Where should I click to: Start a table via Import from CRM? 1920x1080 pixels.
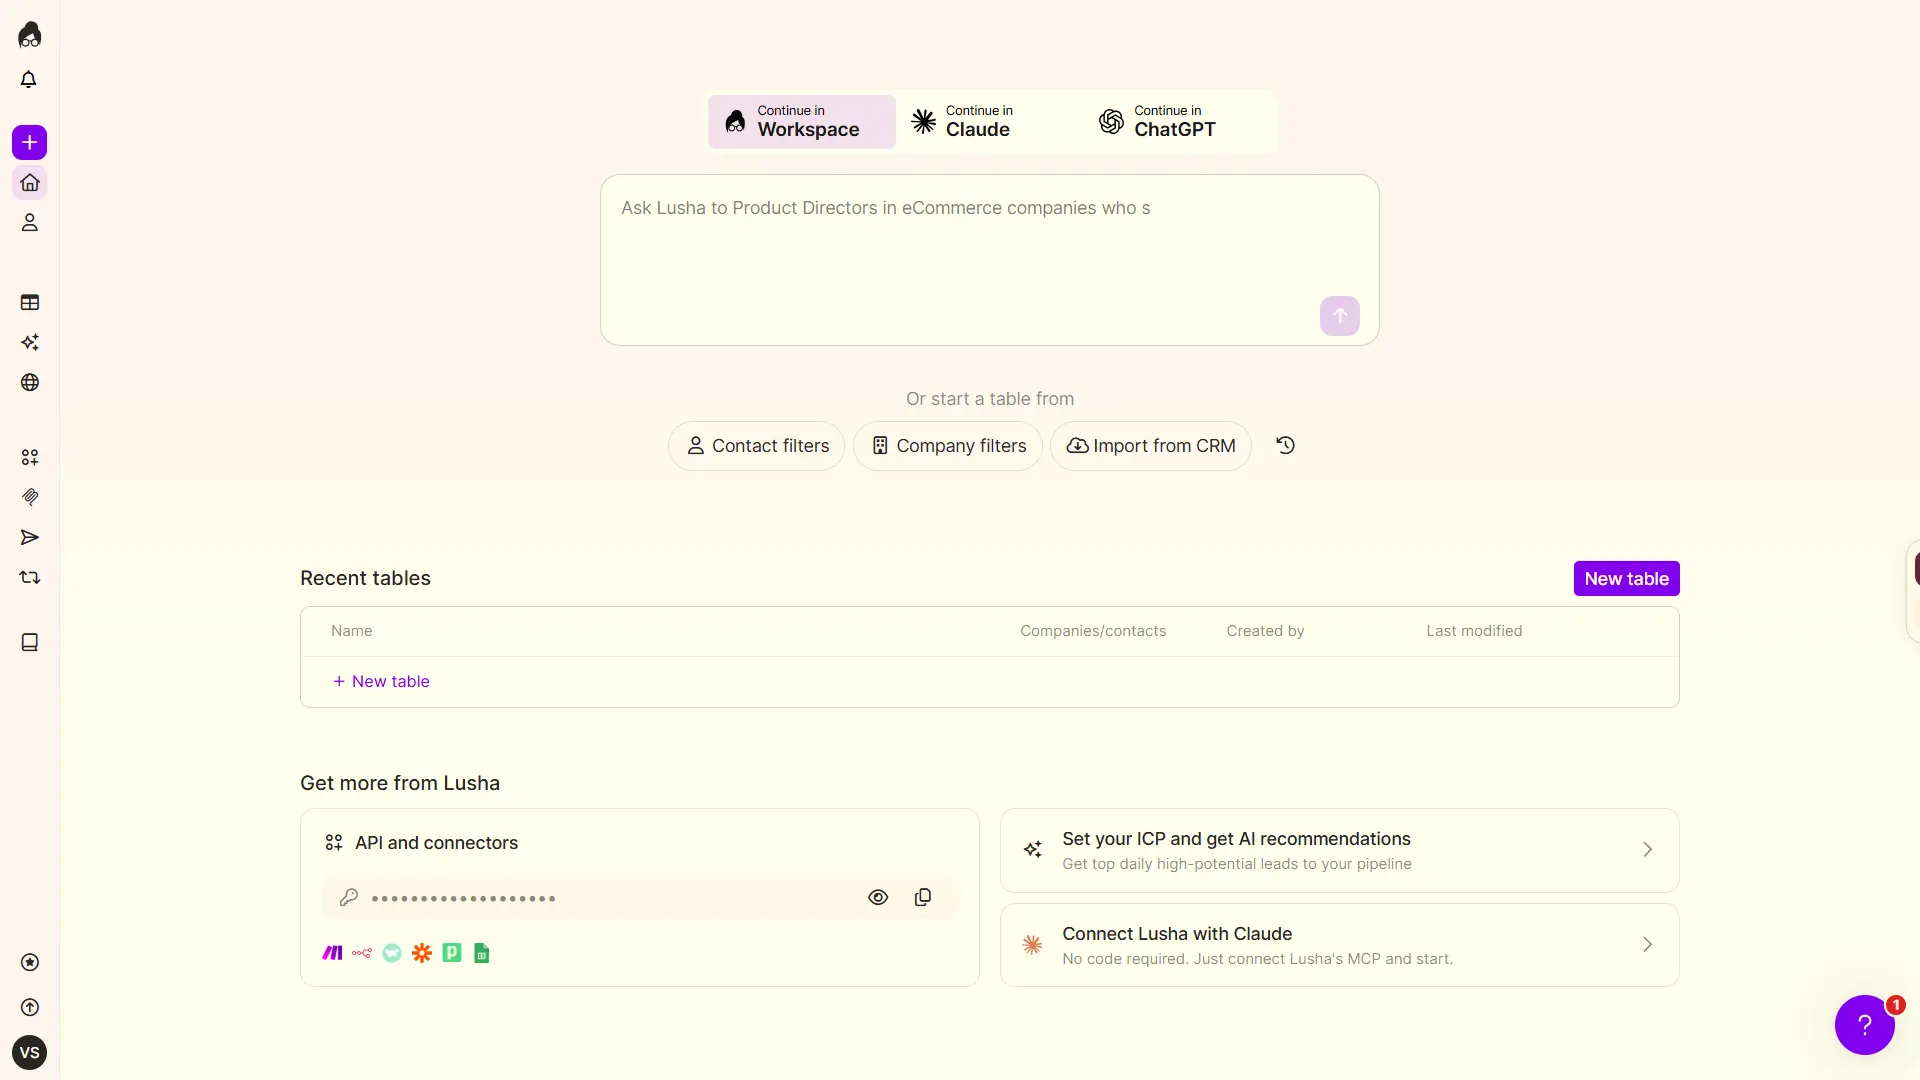pos(1150,446)
